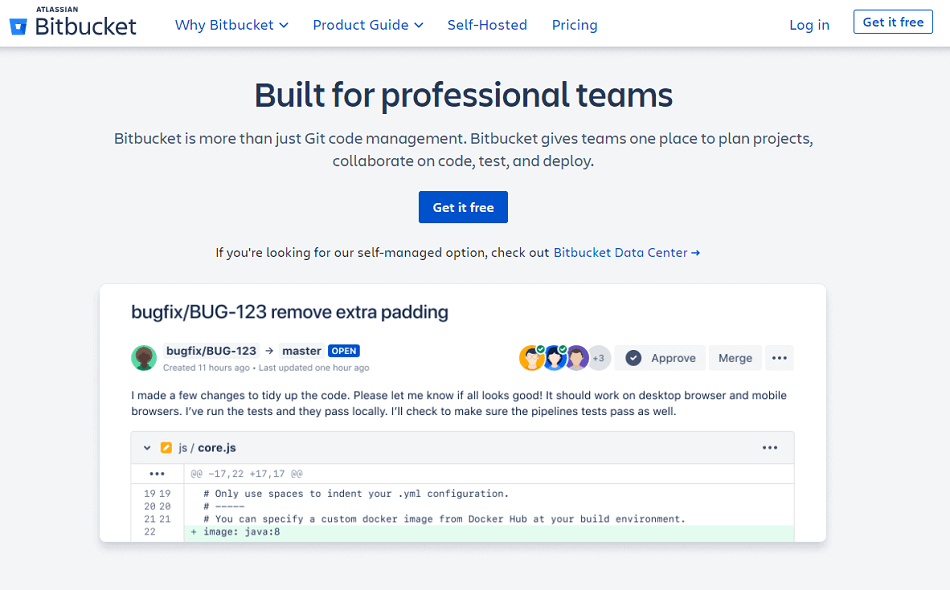Open the Product Guide dropdown menu
Image resolution: width=950 pixels, height=590 pixels.
tap(368, 25)
